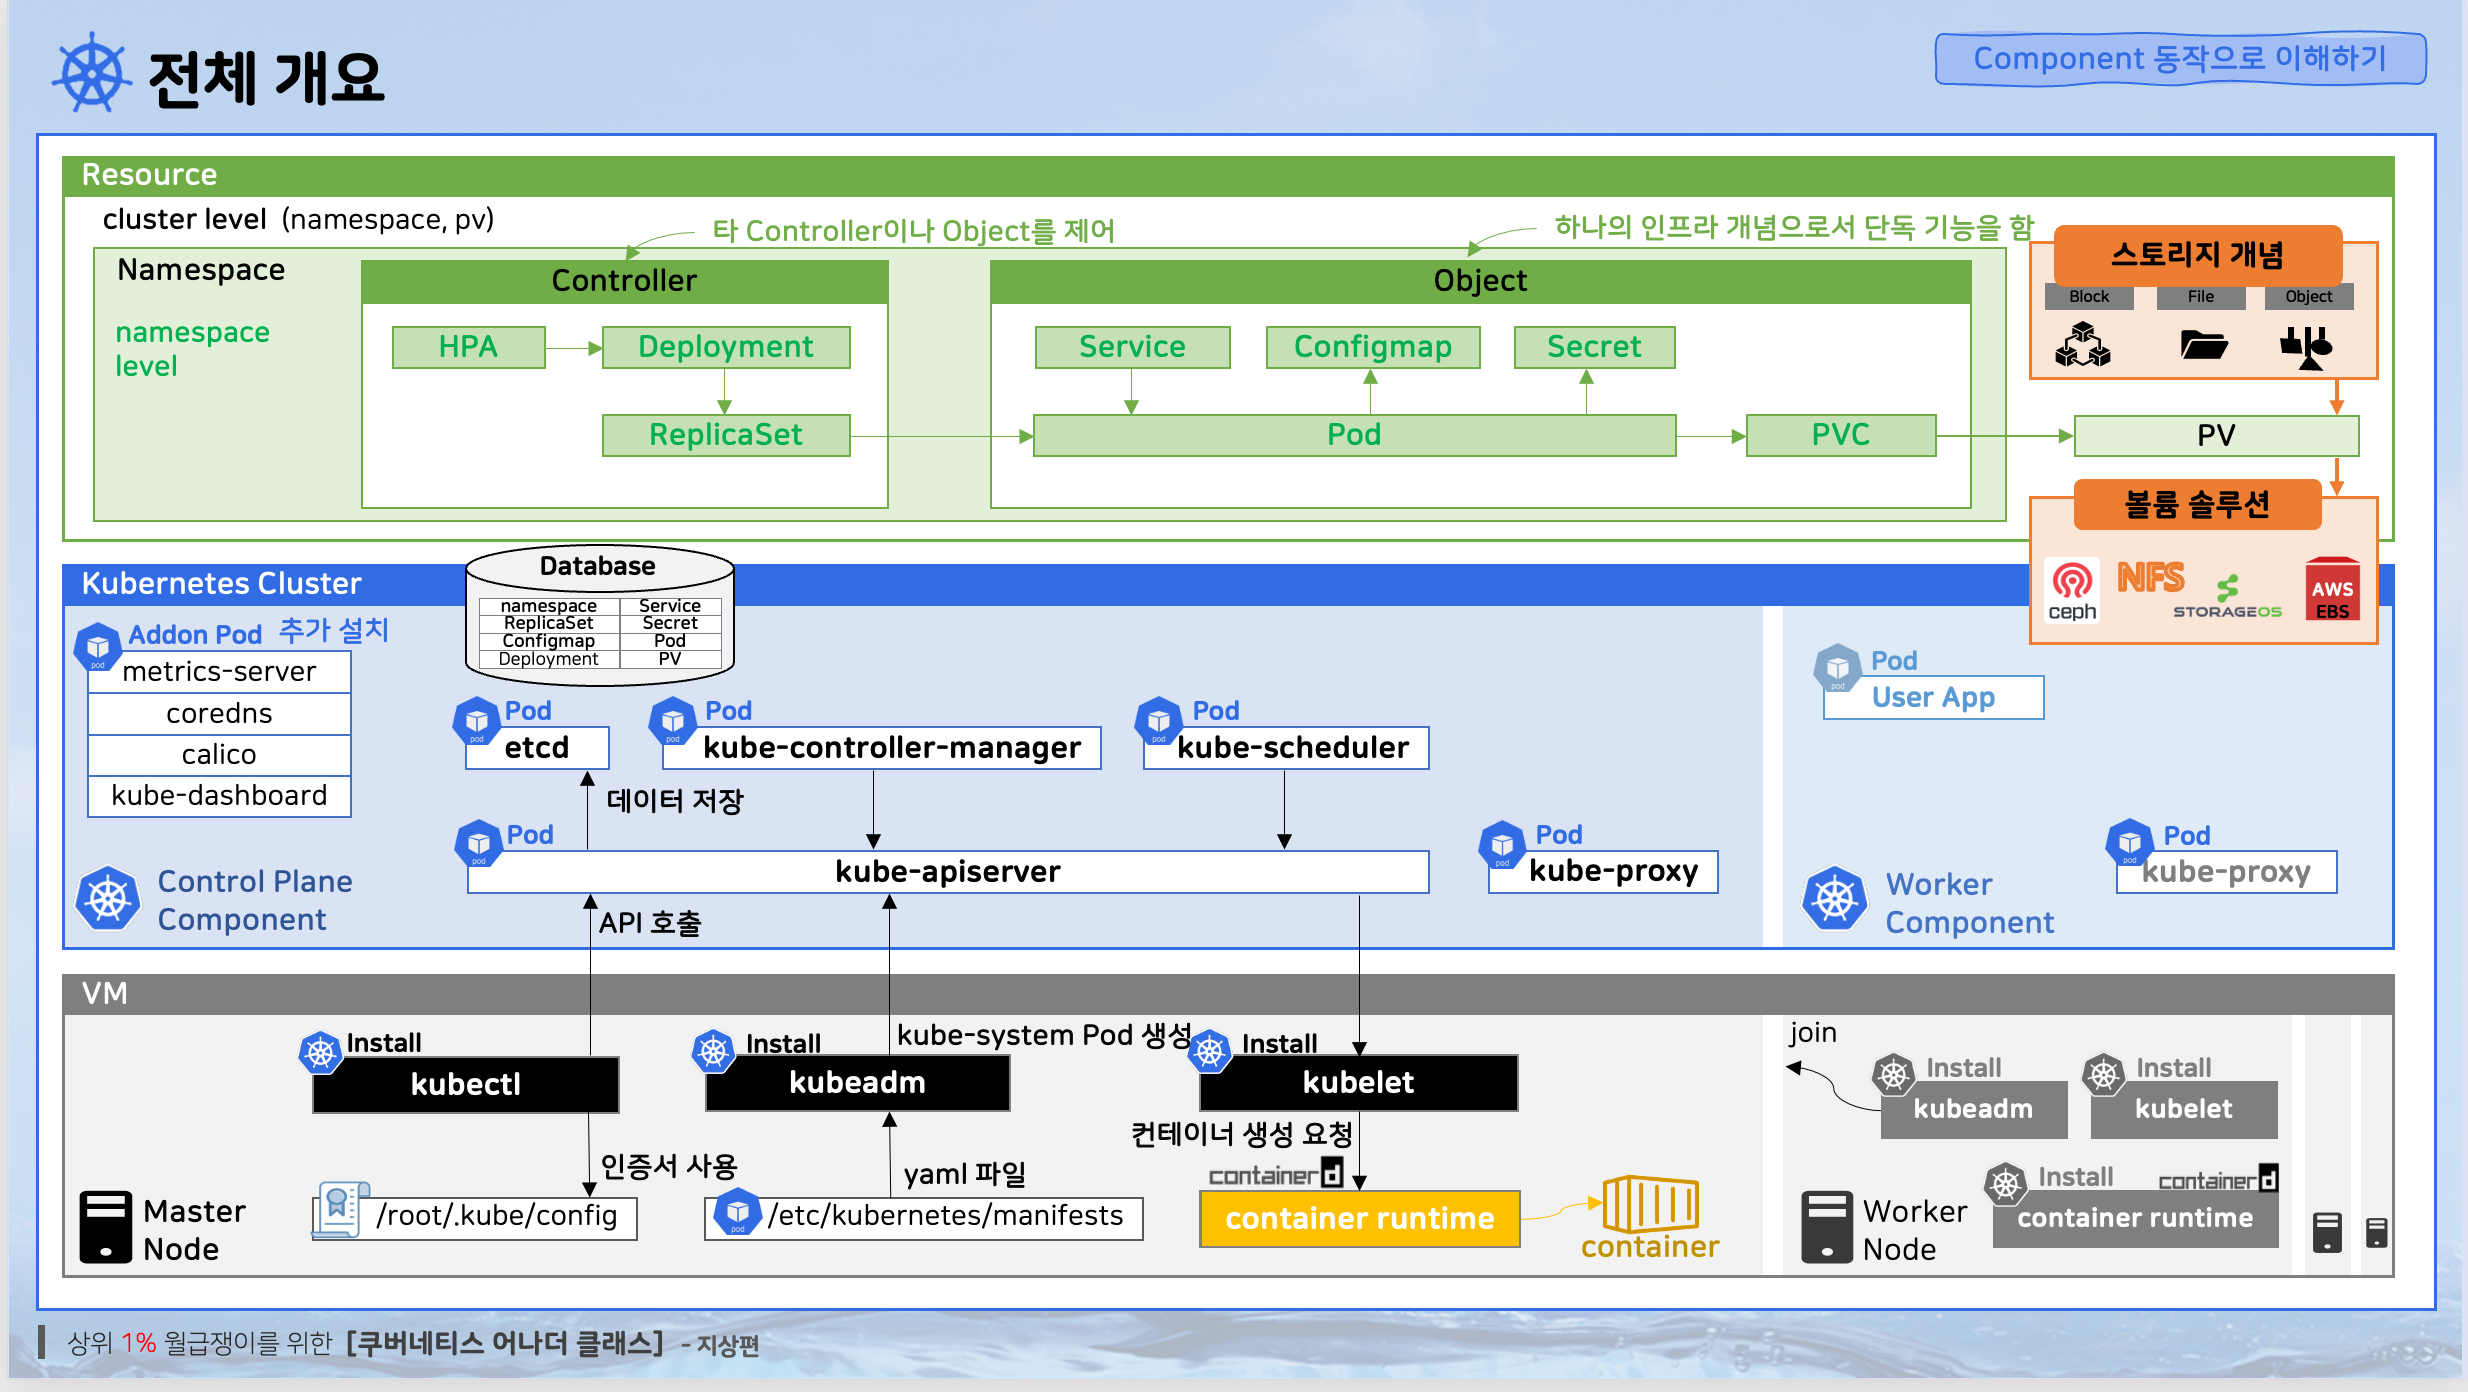Click the pod icon beside kube-scheduler
This screenshot has height=1392, width=2468.
[x=1159, y=722]
